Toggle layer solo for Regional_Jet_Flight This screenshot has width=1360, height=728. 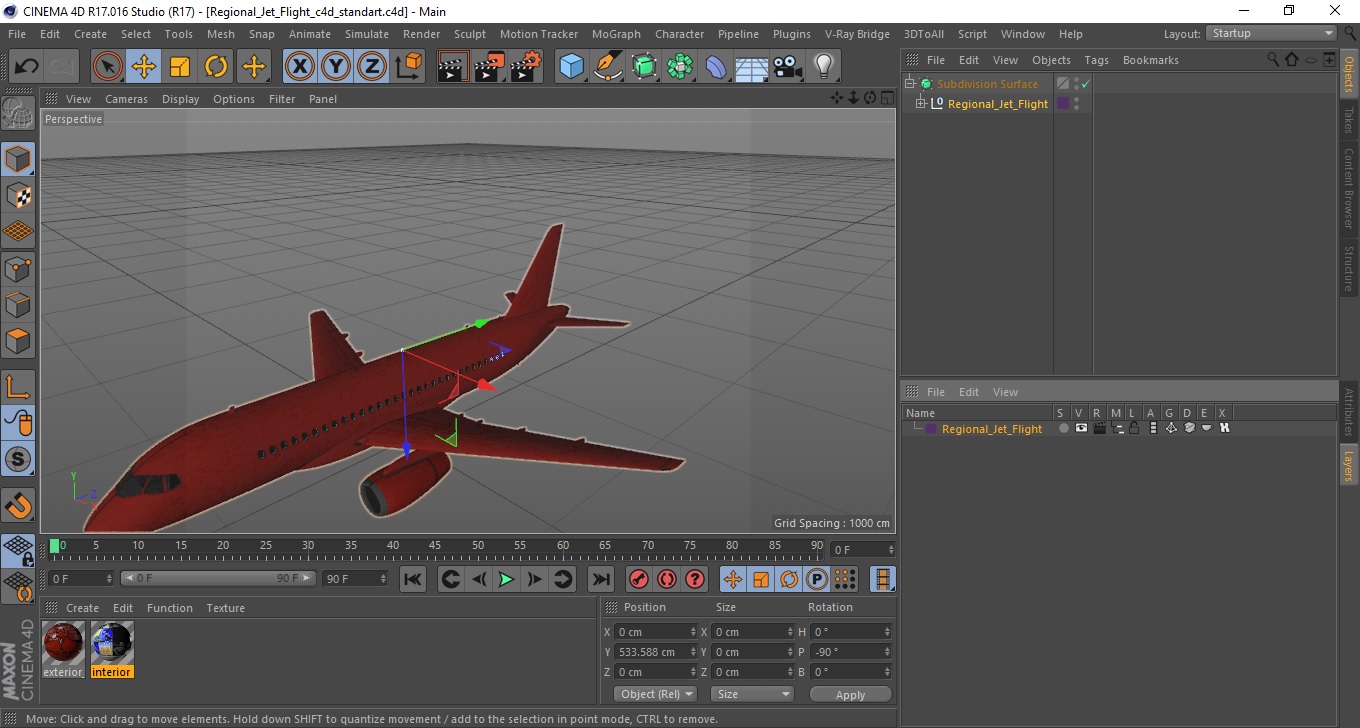tap(1064, 428)
